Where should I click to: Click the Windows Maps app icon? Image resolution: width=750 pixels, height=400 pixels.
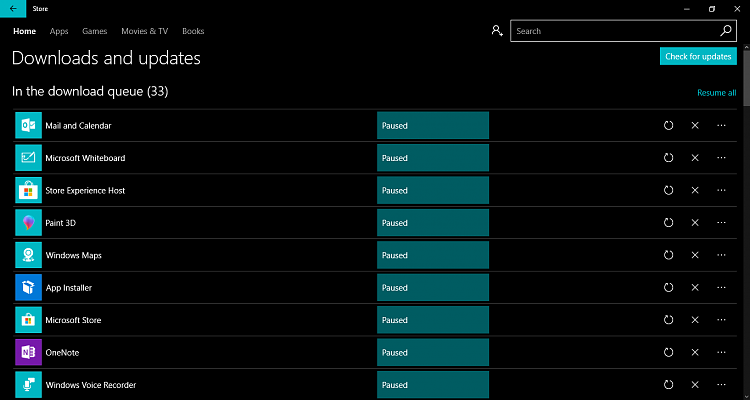(x=27, y=255)
